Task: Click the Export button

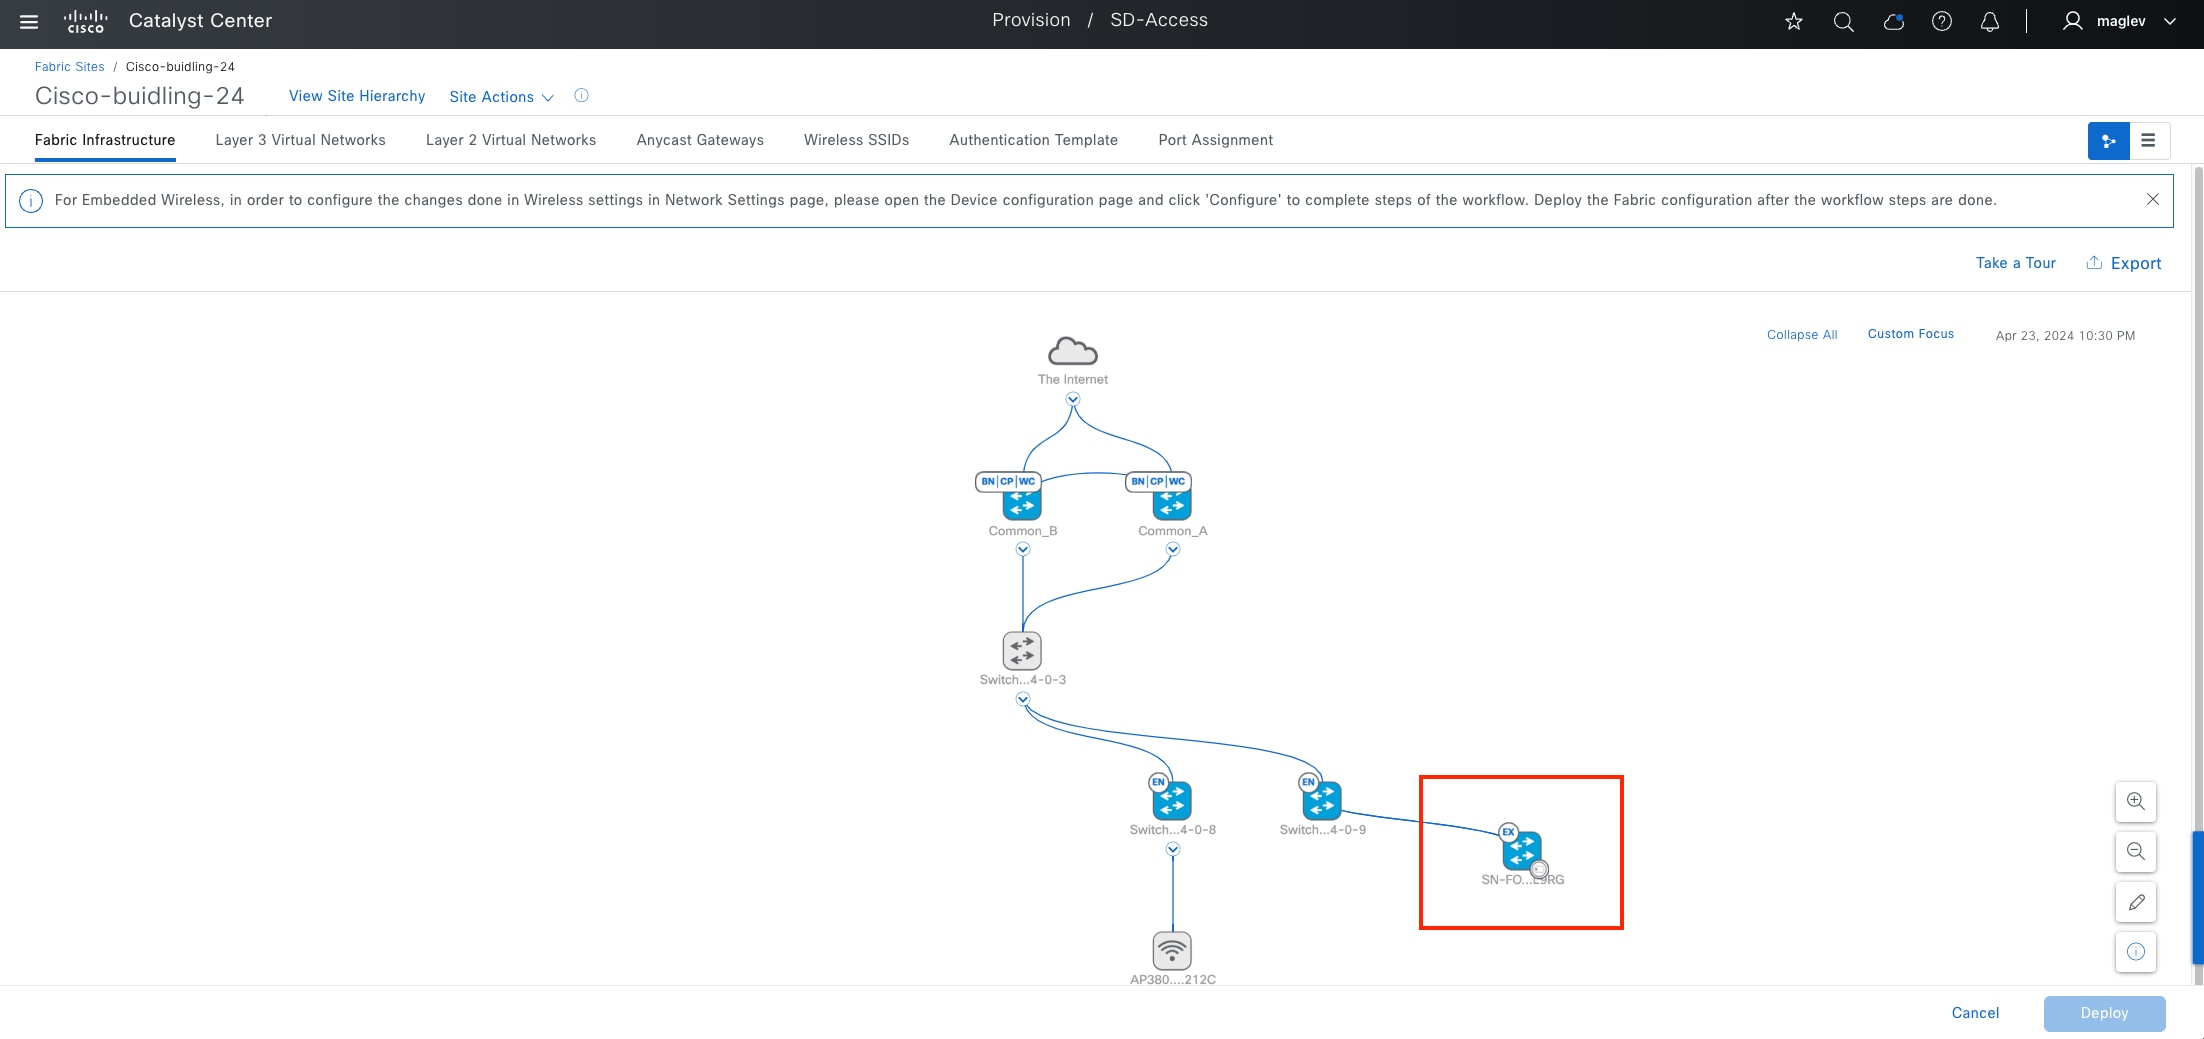Action: pos(2124,263)
